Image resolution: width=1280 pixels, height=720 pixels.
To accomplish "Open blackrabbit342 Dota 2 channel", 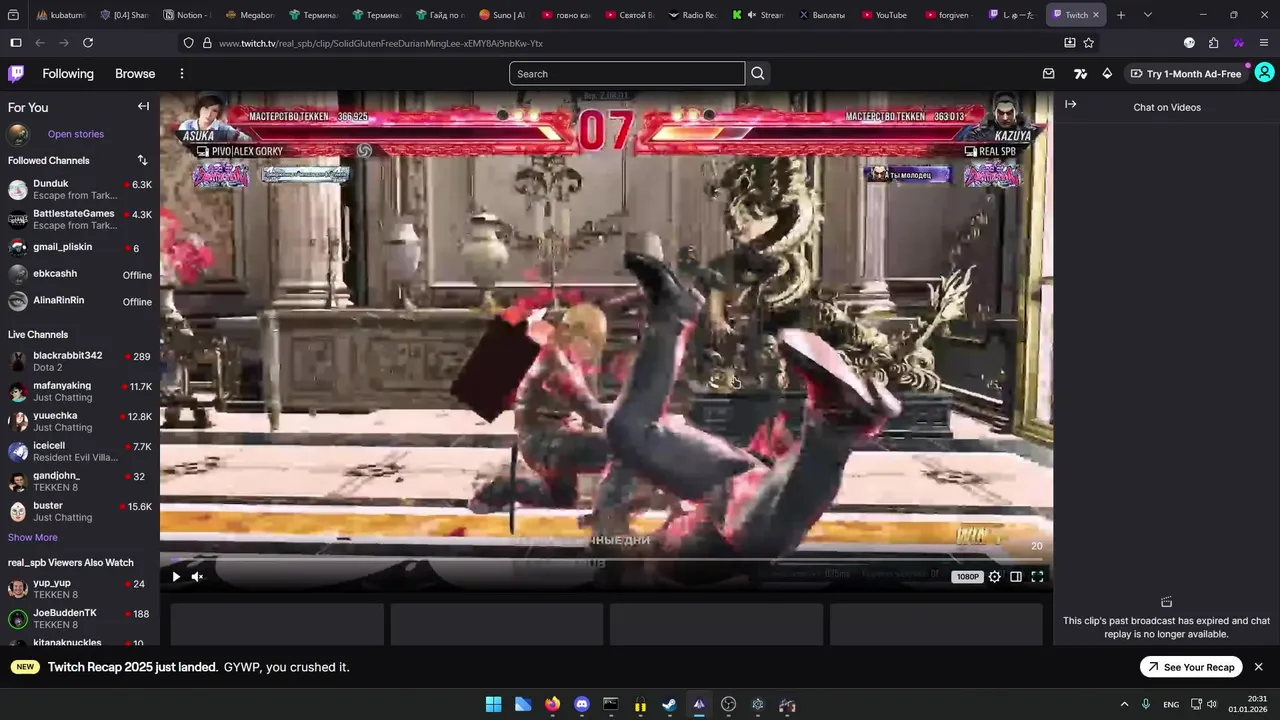I will coord(80,361).
